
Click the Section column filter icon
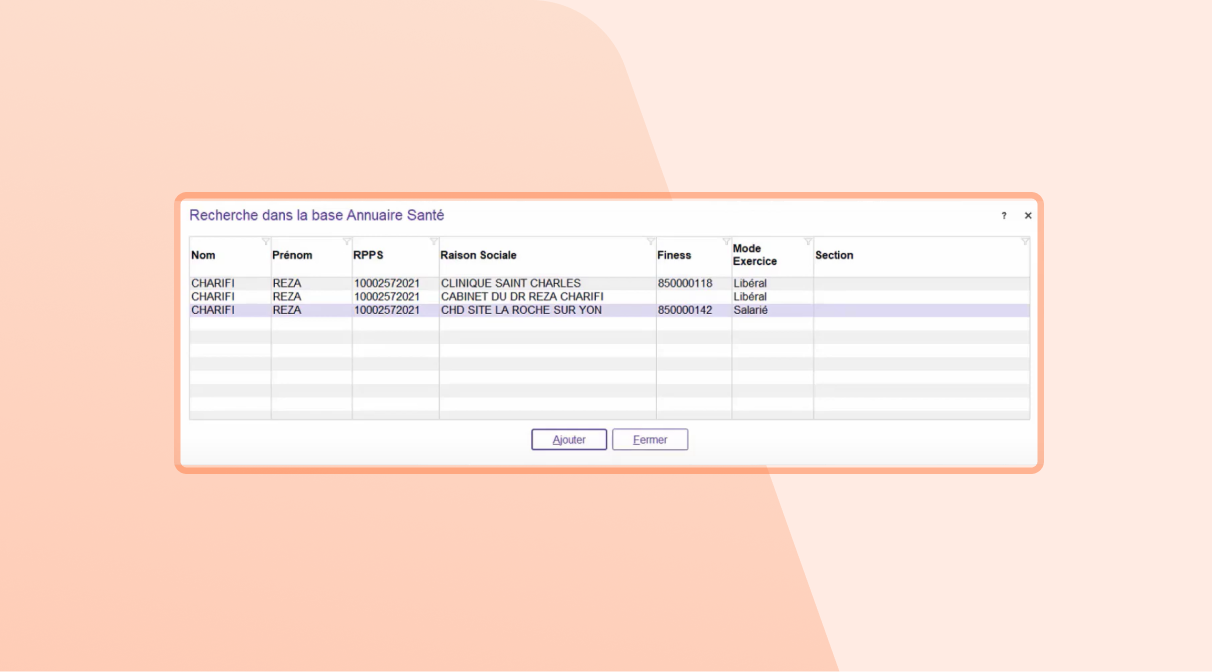tap(1024, 242)
